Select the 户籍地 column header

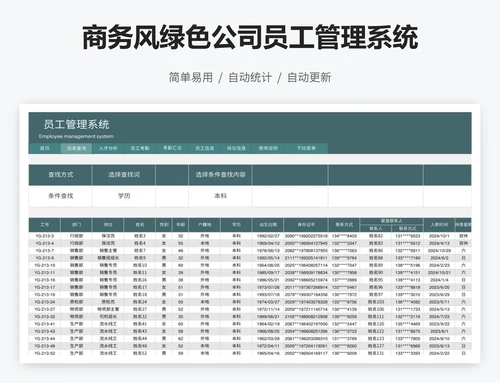pos(204,225)
